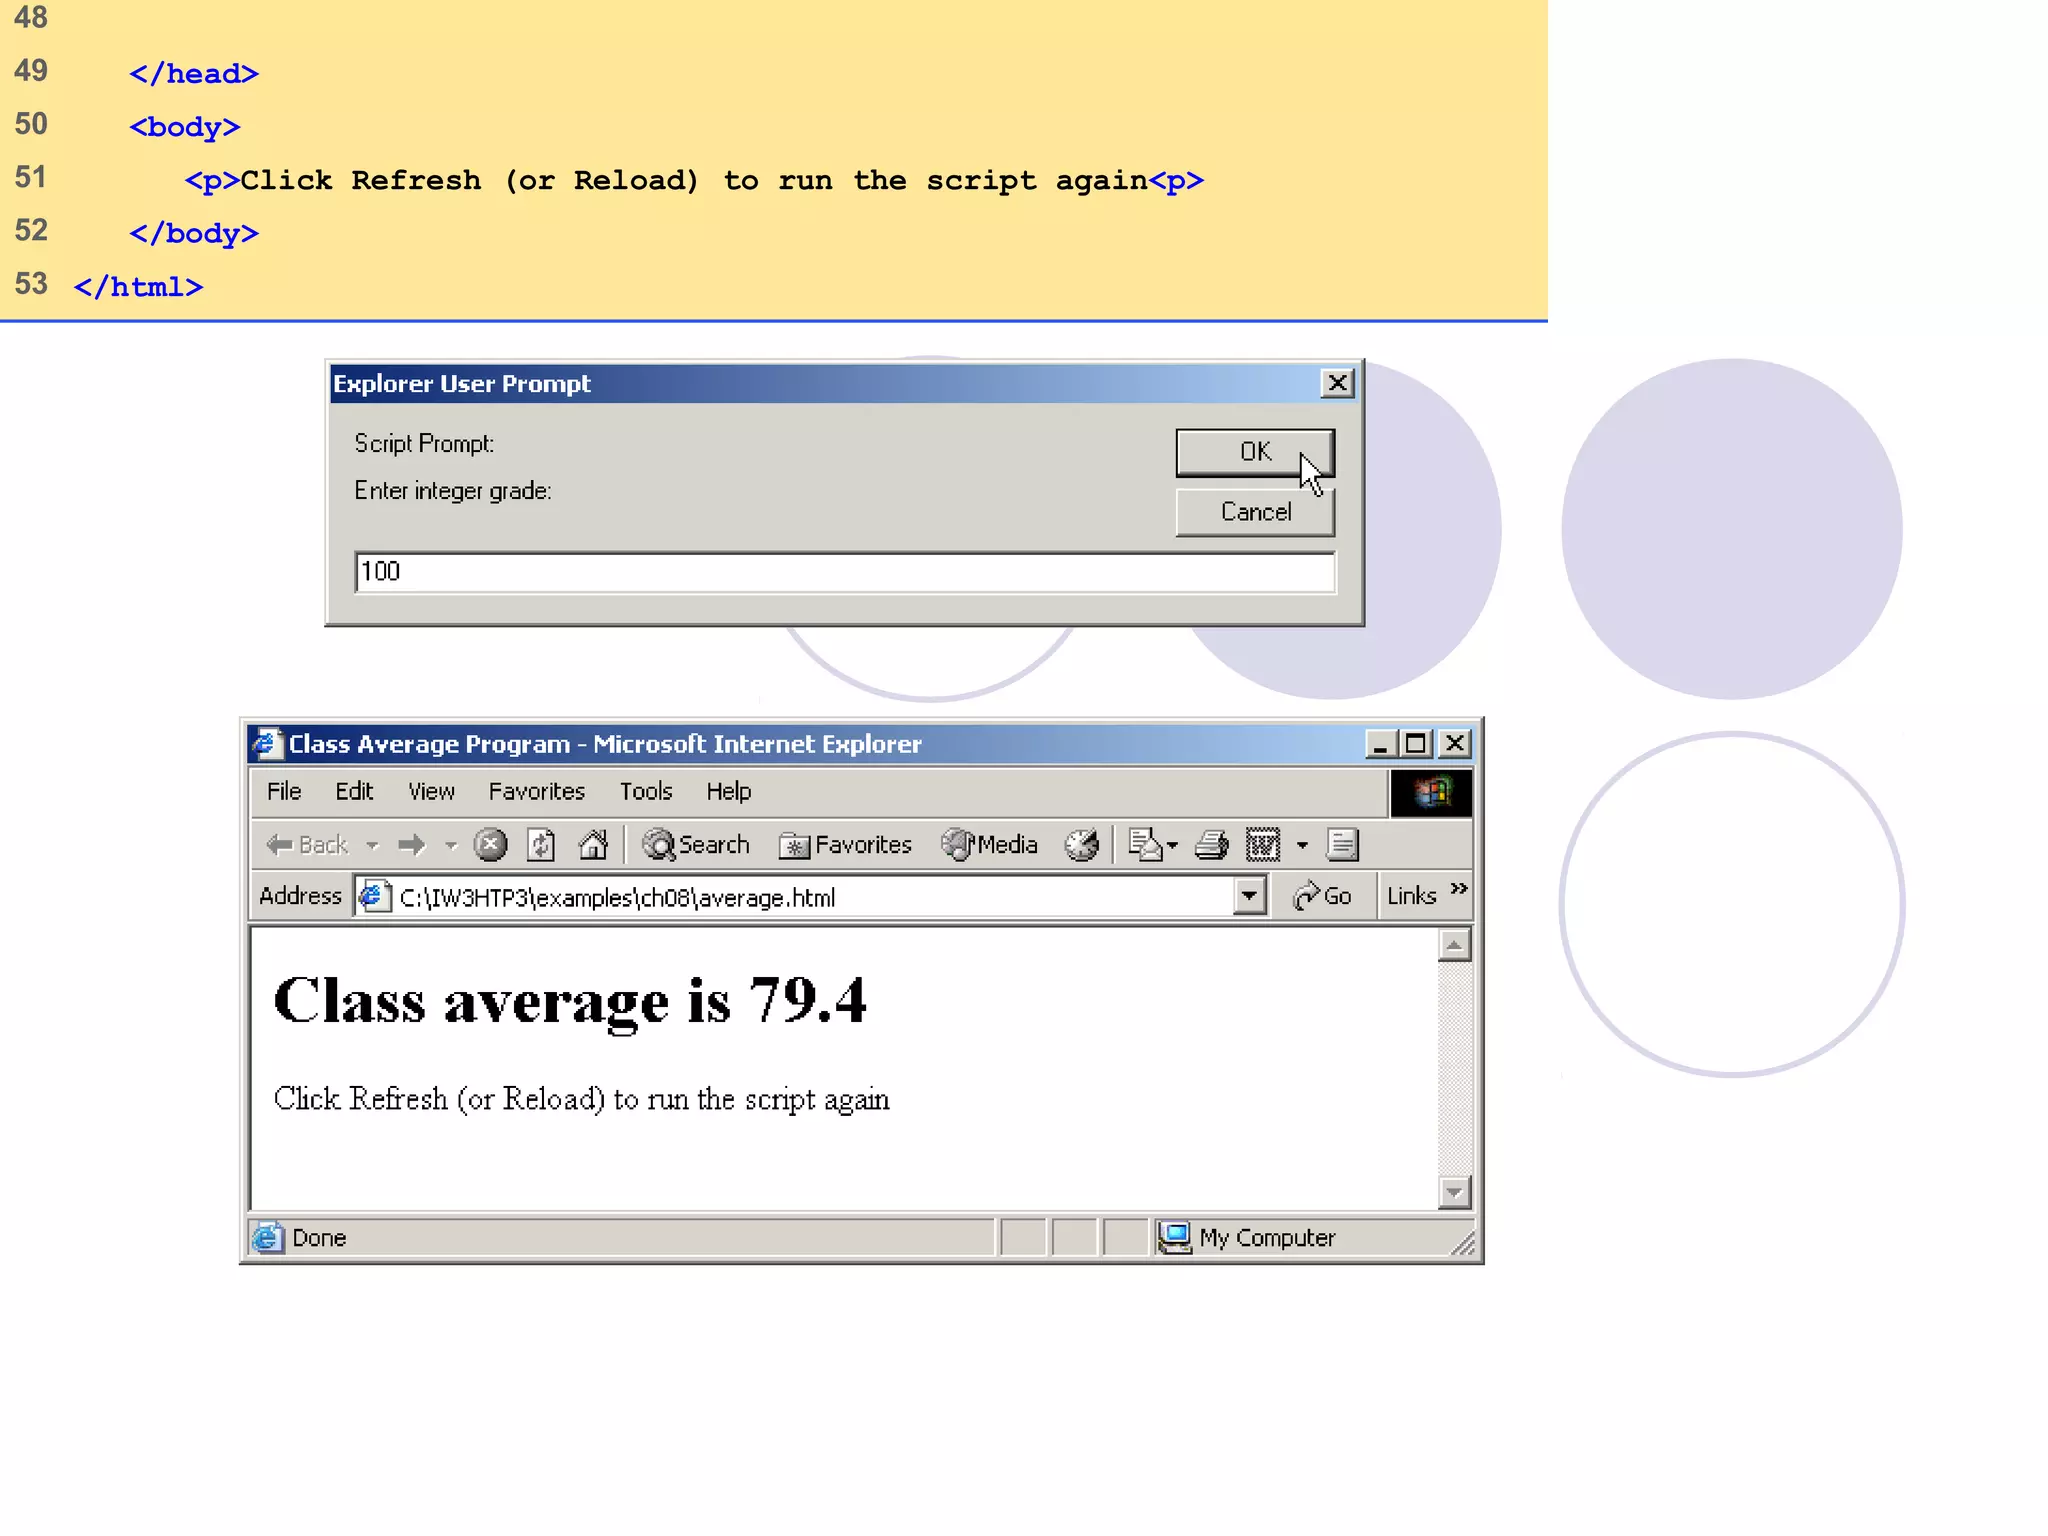Screen dimensions: 2048x1536
Task: Open the History icon
Action: pyautogui.click(x=1081, y=845)
